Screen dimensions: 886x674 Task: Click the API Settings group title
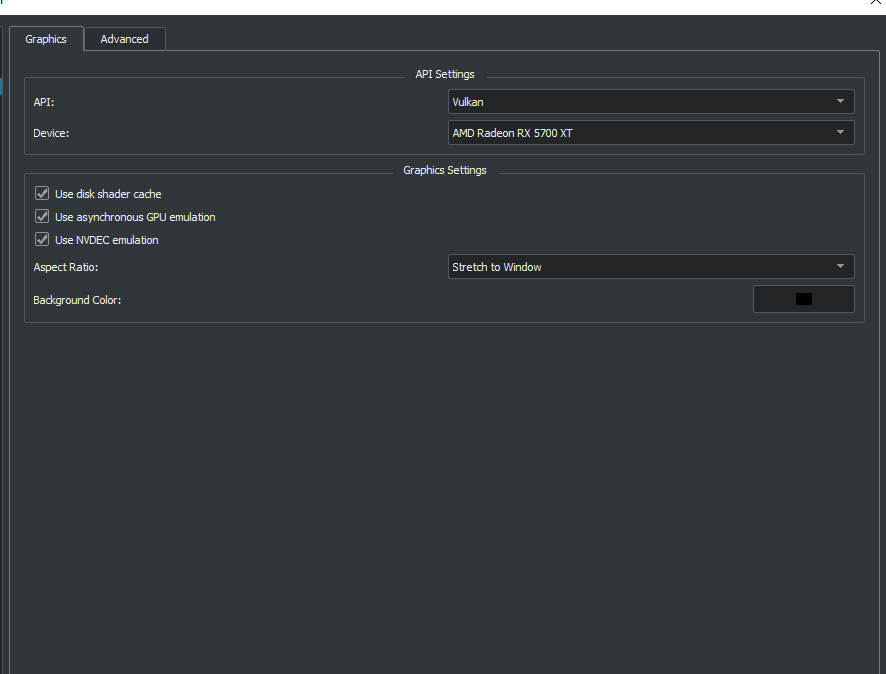click(445, 74)
